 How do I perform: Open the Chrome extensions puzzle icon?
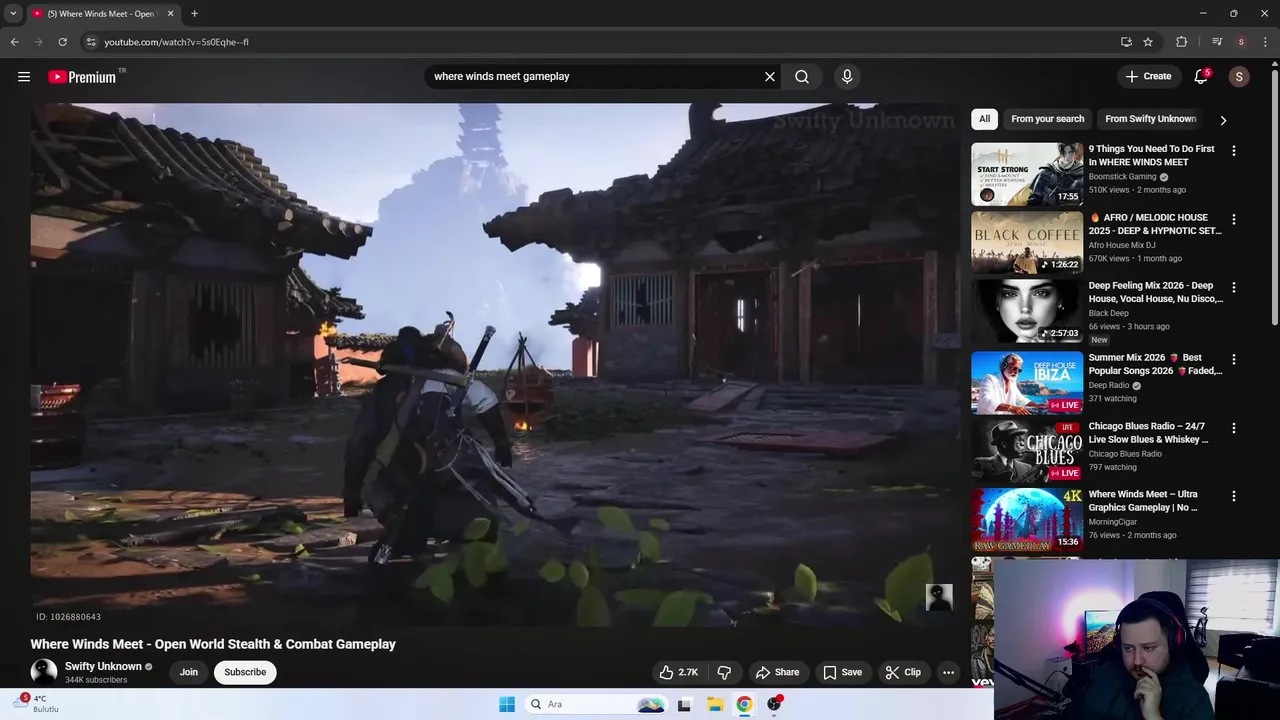click(1182, 42)
